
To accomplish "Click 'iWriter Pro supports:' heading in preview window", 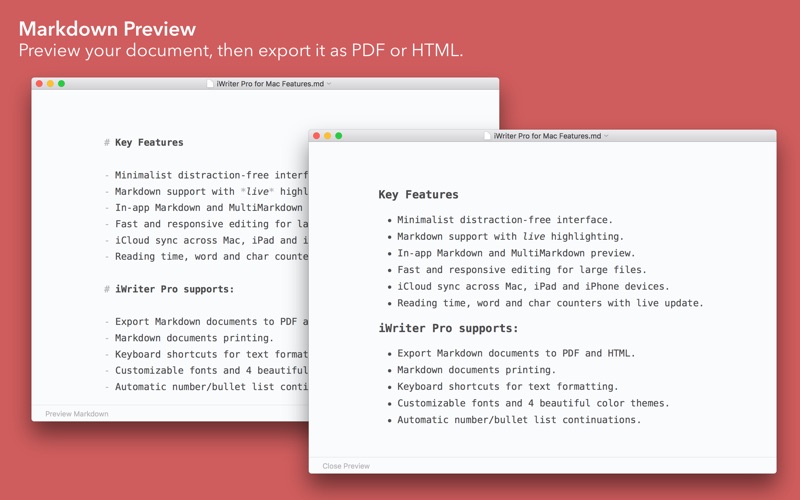I will (x=448, y=328).
